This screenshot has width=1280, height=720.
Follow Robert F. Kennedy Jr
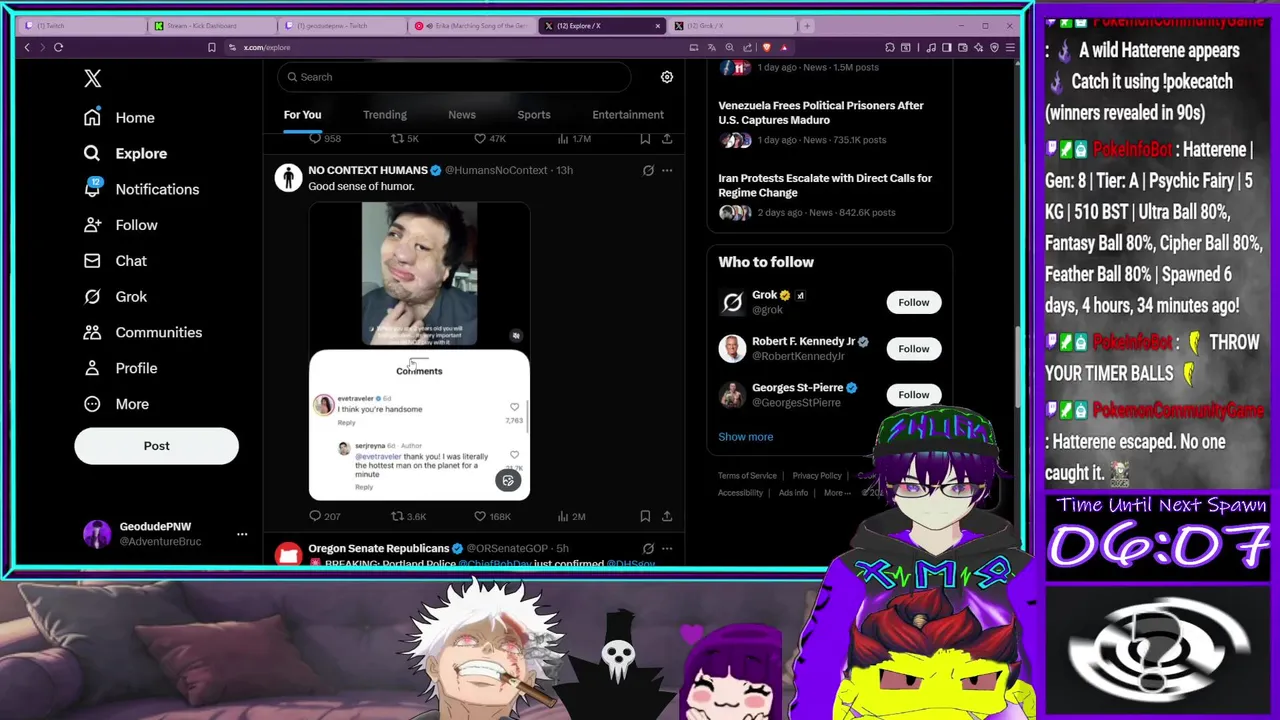913,349
